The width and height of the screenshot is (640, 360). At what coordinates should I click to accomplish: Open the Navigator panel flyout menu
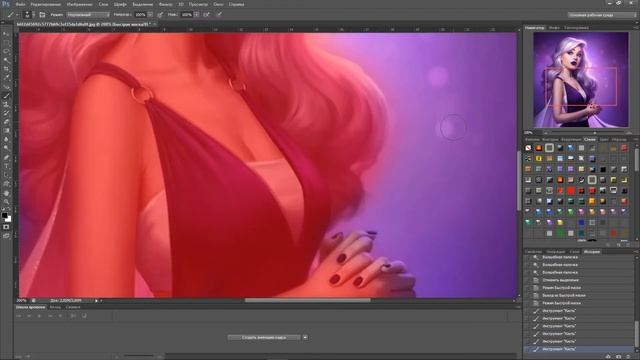636,28
